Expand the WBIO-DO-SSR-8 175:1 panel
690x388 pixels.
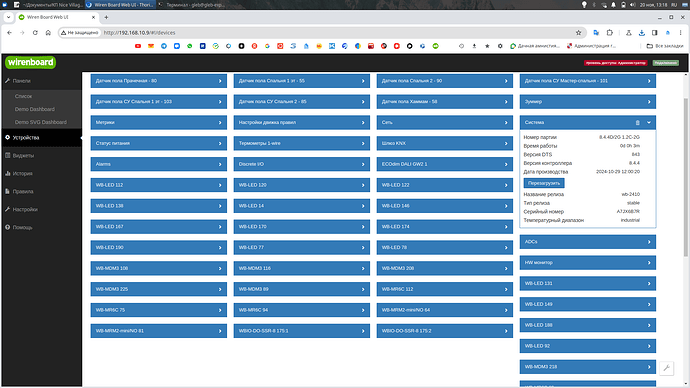pos(301,331)
